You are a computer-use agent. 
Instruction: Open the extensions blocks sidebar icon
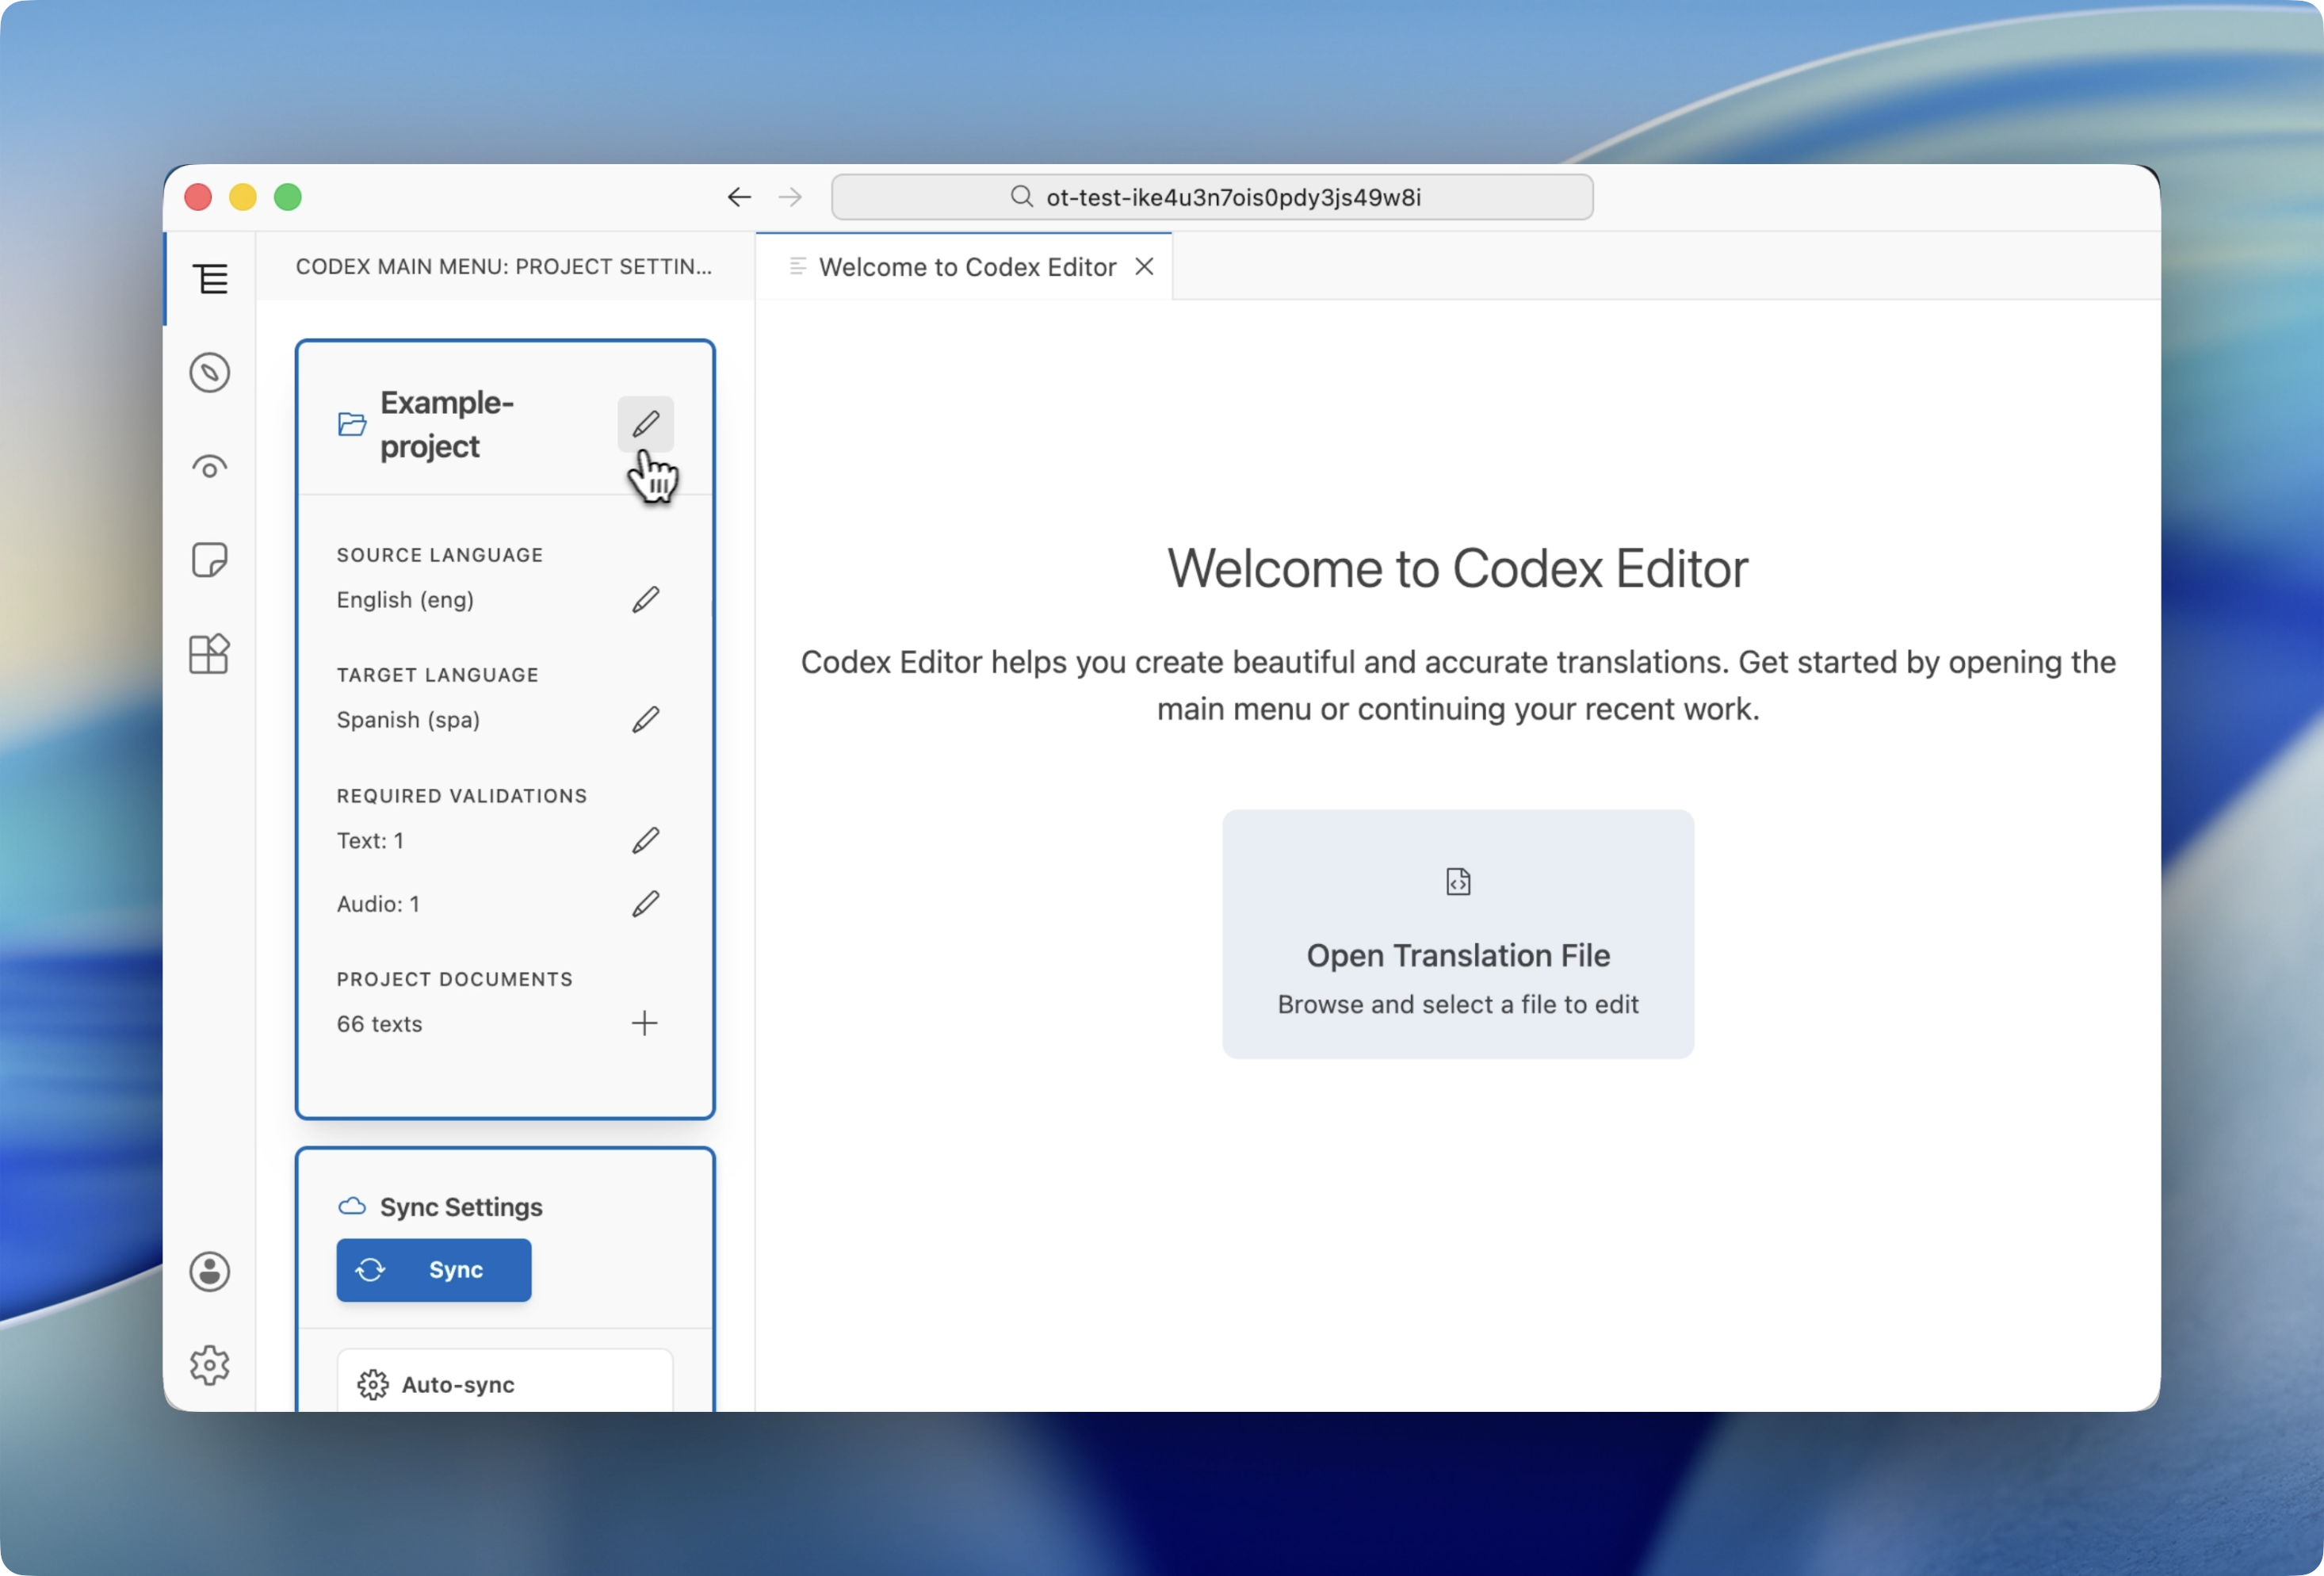(210, 654)
